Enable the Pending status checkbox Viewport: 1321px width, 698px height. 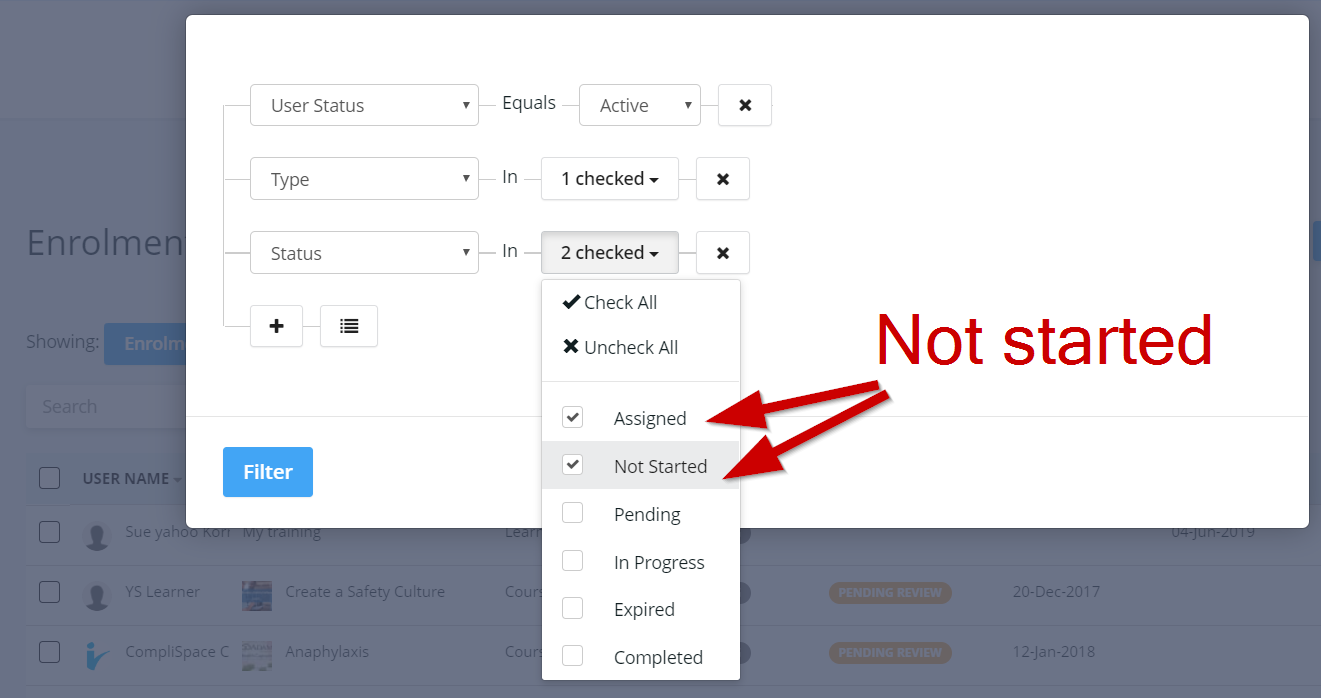pos(572,512)
